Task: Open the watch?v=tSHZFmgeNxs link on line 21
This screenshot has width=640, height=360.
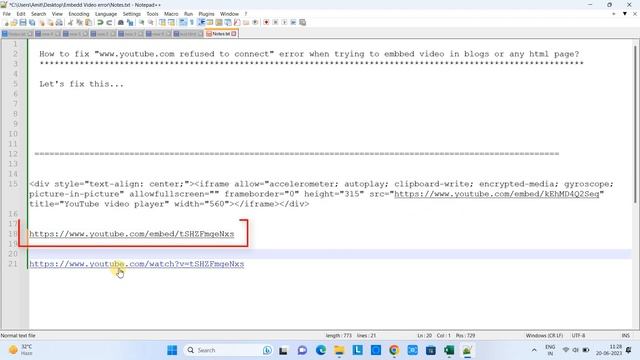Action: tap(136, 264)
